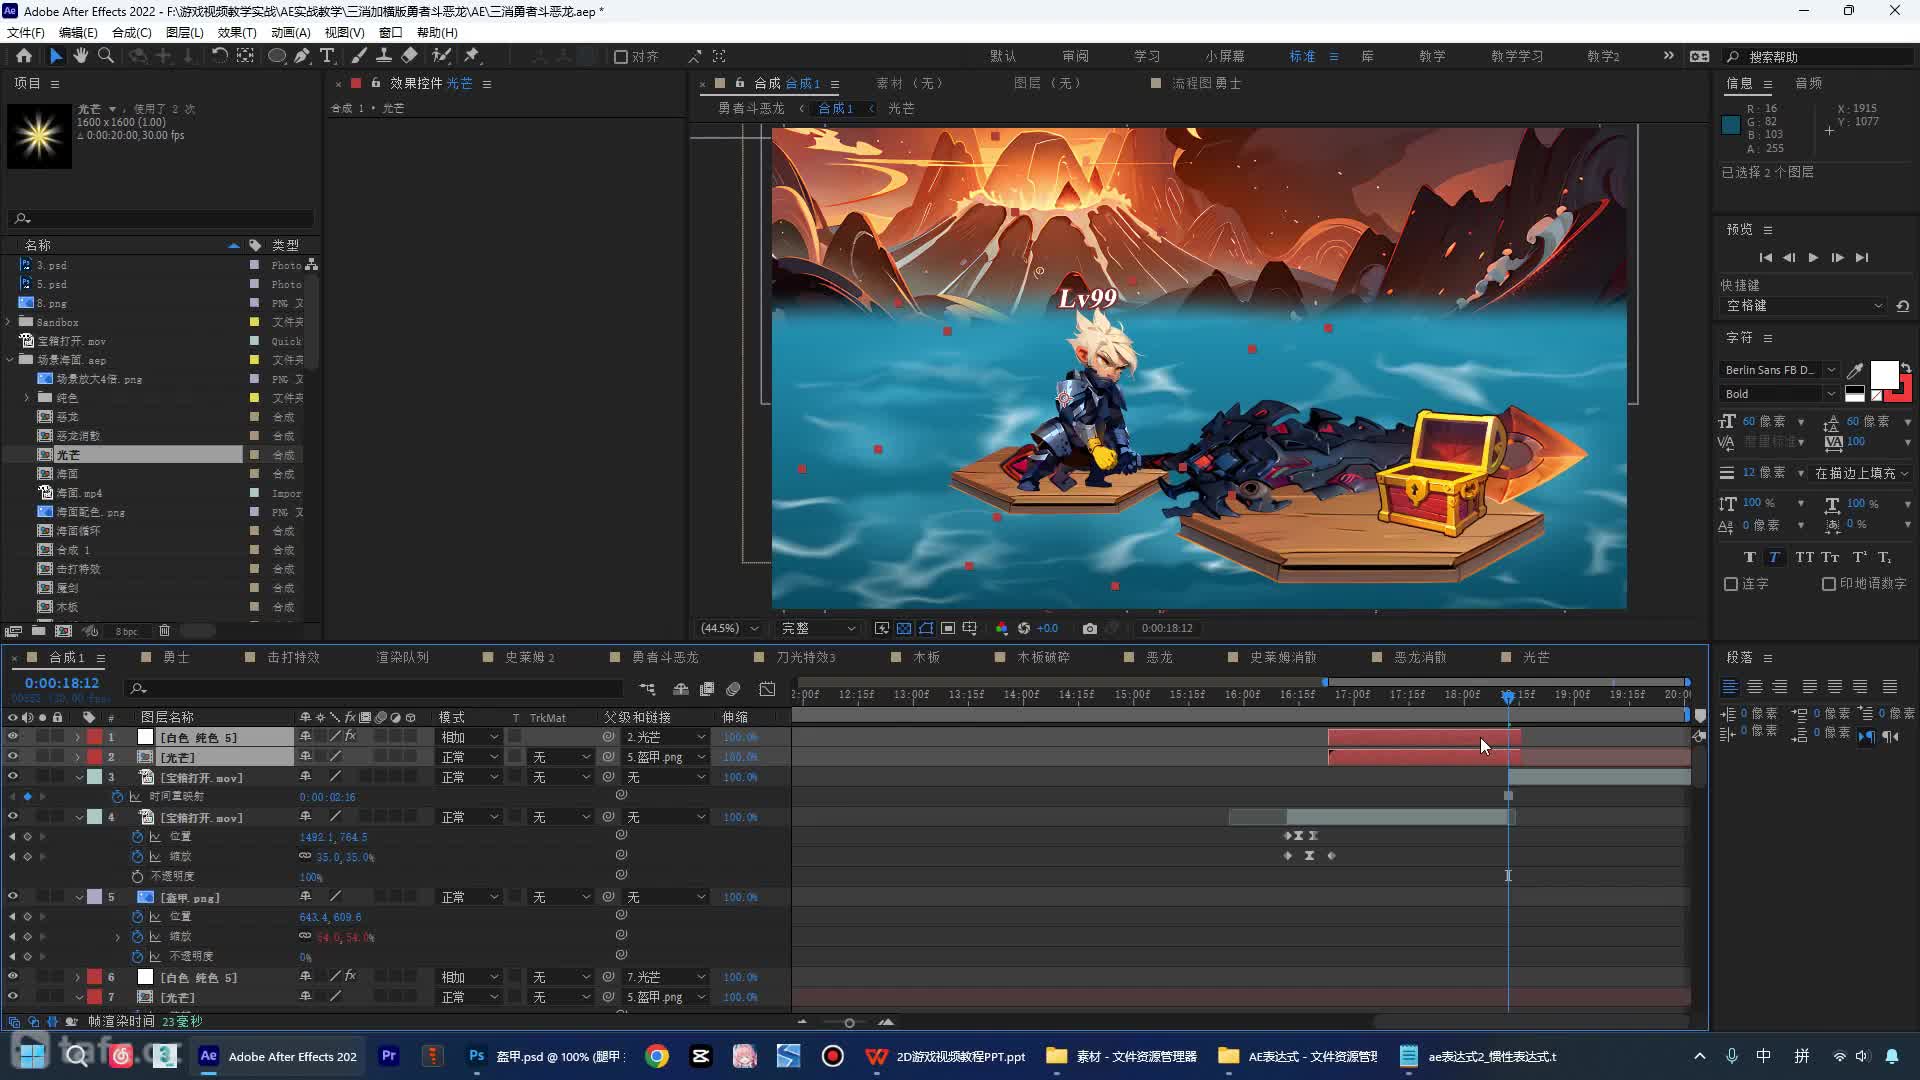This screenshot has height=1080, width=1920.
Task: Click the eyedropper in Character panel
Action: [x=1855, y=371]
